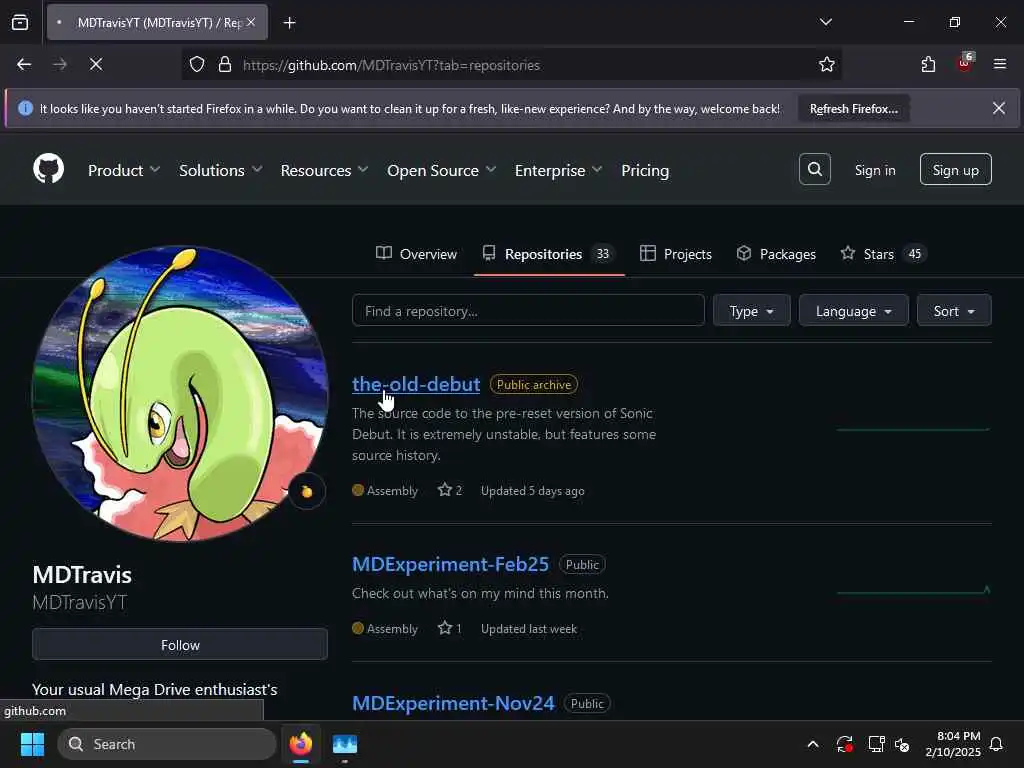
Task: Click the muted volume tray icon
Action: tap(902, 744)
